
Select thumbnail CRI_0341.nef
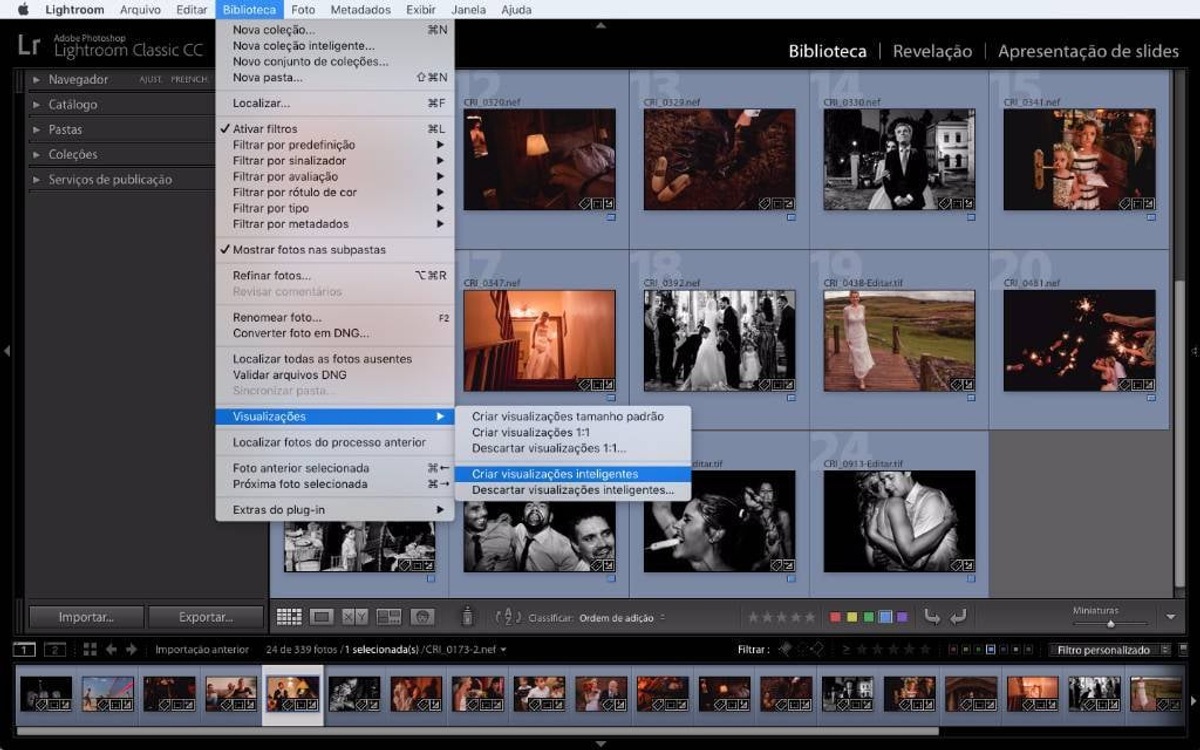coord(1079,160)
